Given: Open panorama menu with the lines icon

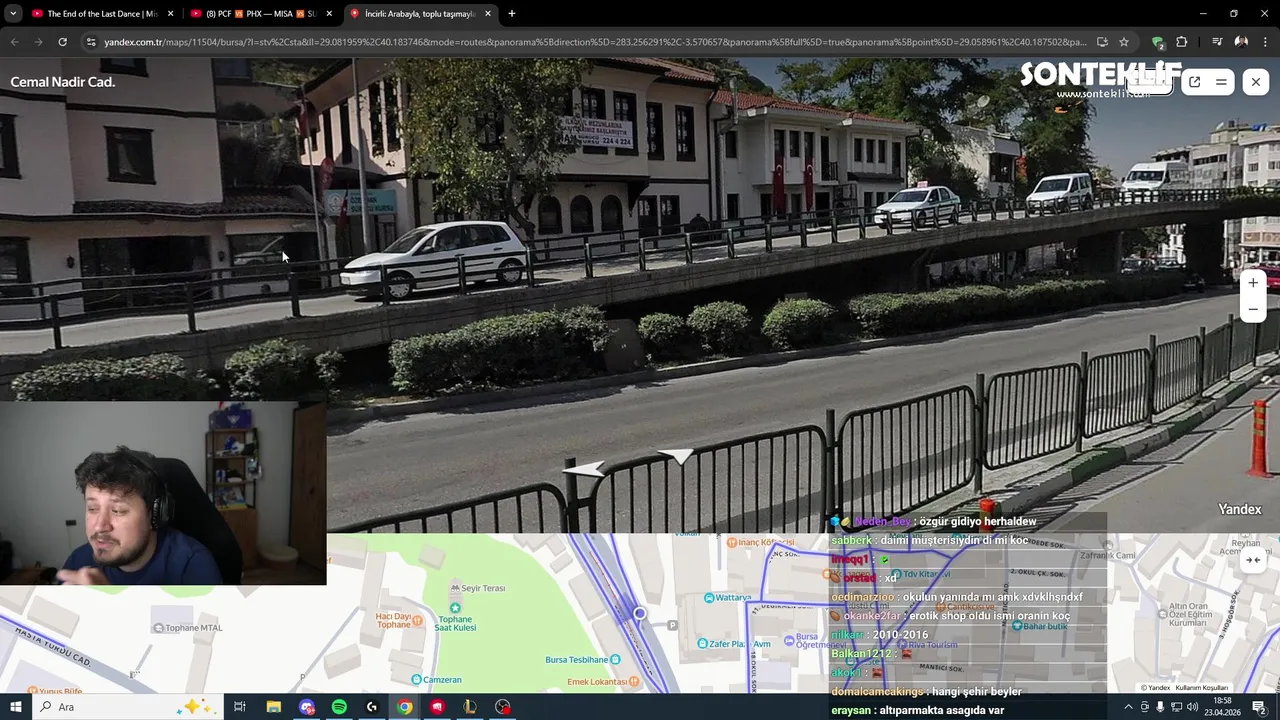Looking at the screenshot, I should 1221,82.
